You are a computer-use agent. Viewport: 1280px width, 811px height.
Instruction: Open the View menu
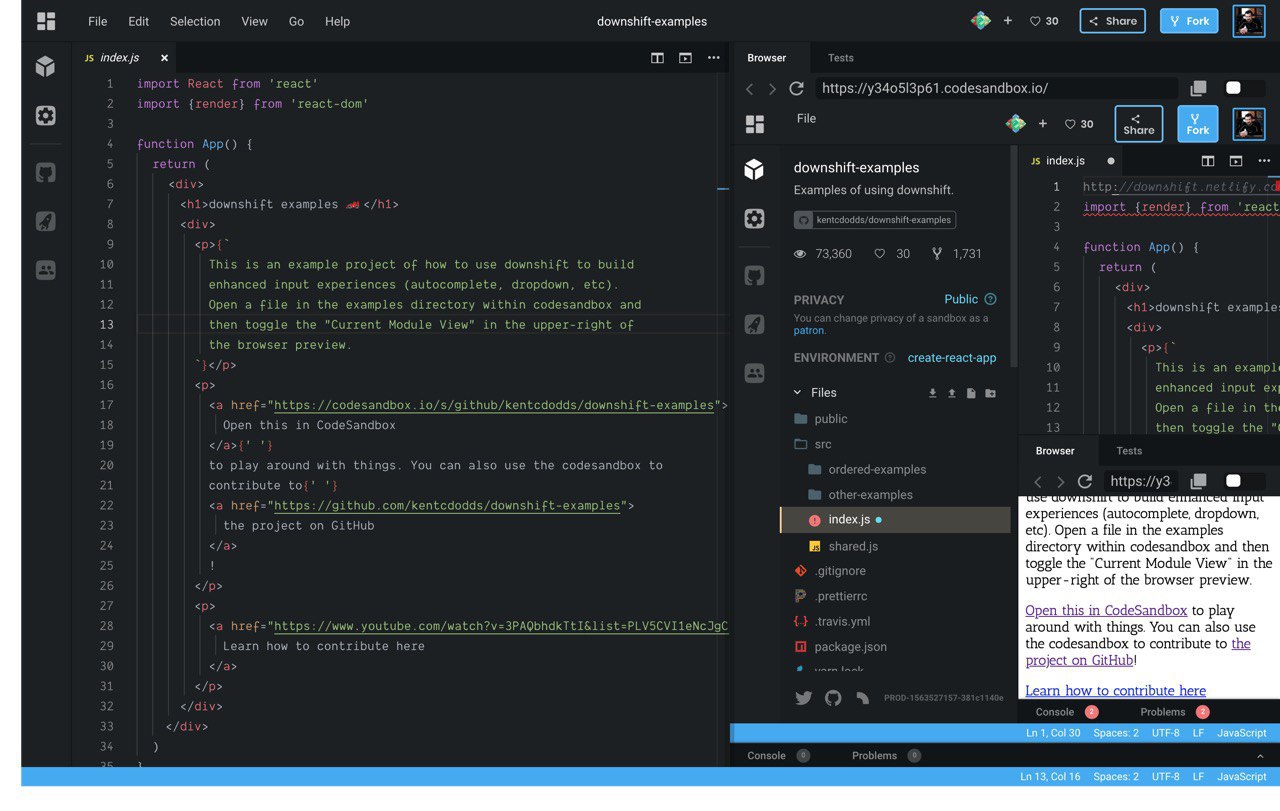click(x=254, y=21)
